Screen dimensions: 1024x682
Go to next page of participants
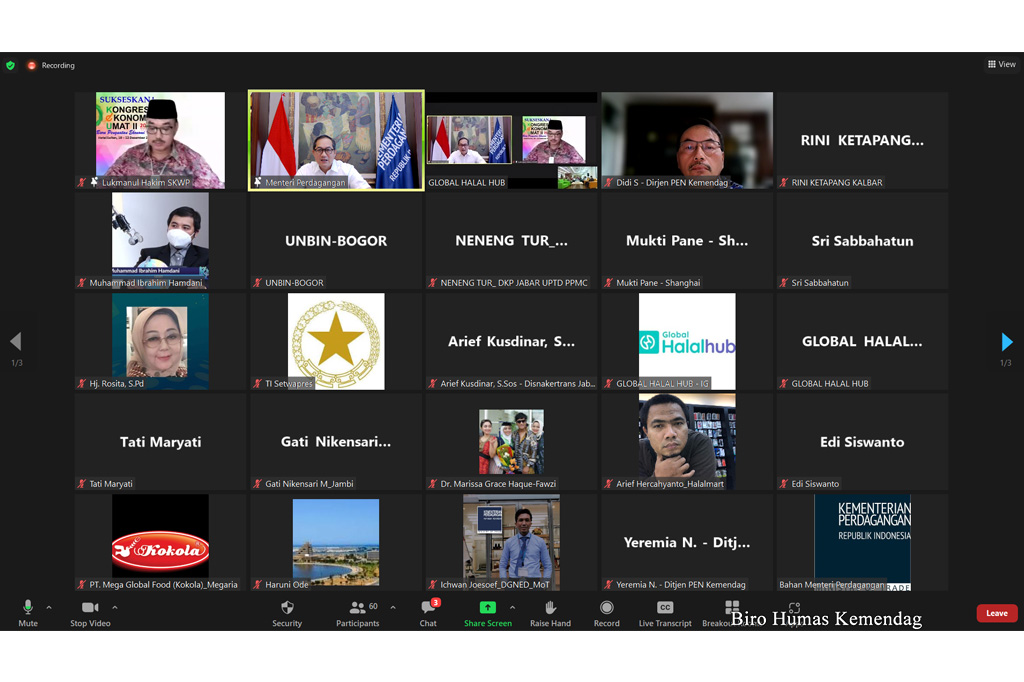pos(1006,343)
